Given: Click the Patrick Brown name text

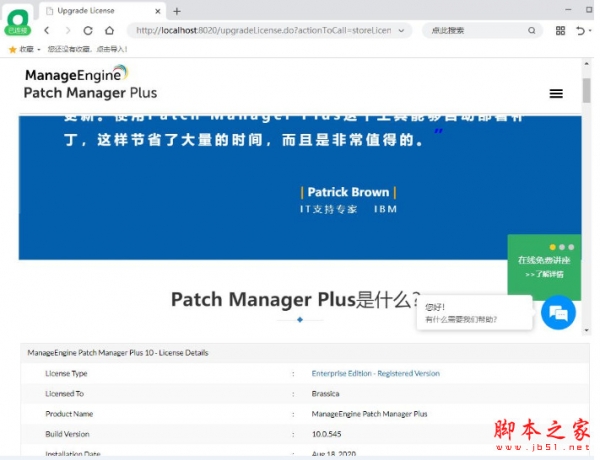Looking at the screenshot, I should [x=348, y=192].
